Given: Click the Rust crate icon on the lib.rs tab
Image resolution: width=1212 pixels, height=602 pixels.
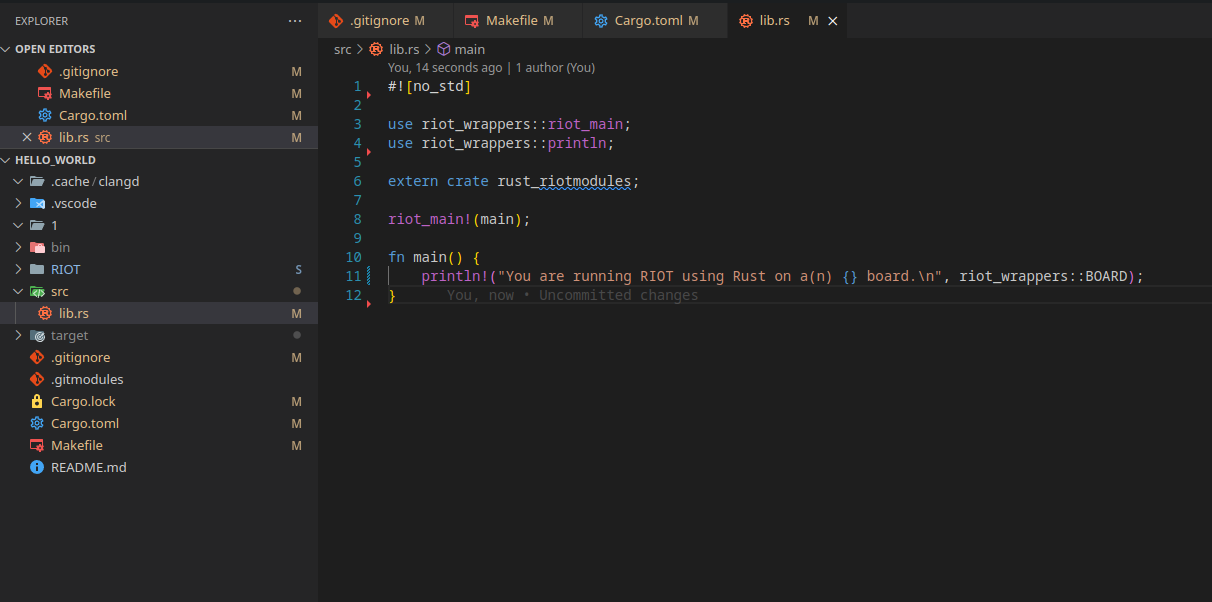Looking at the screenshot, I should pos(745,20).
